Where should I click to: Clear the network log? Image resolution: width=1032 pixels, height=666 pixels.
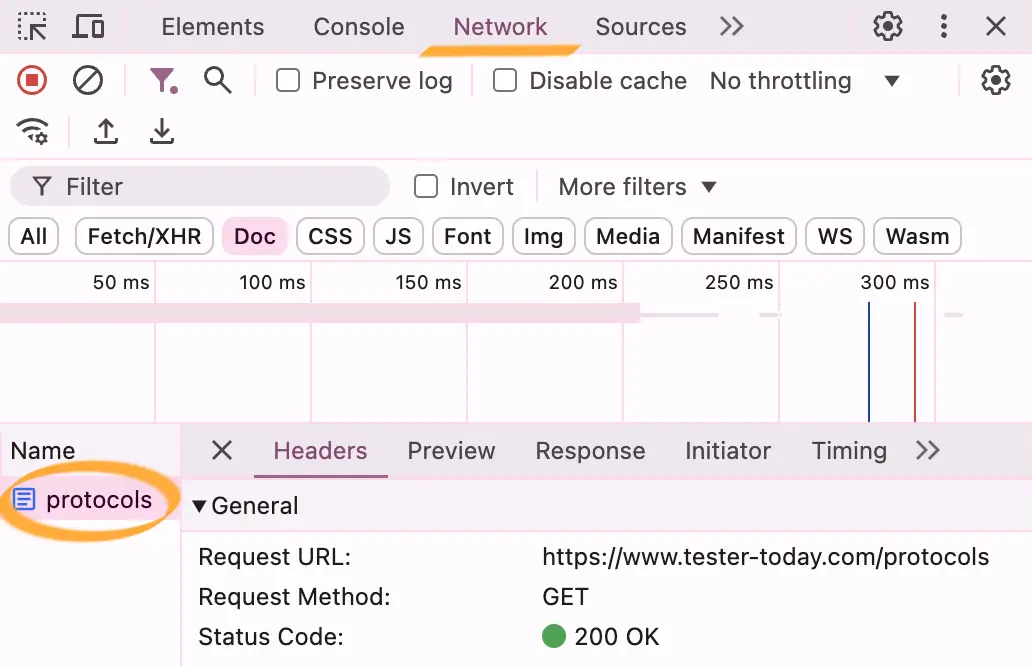[88, 81]
